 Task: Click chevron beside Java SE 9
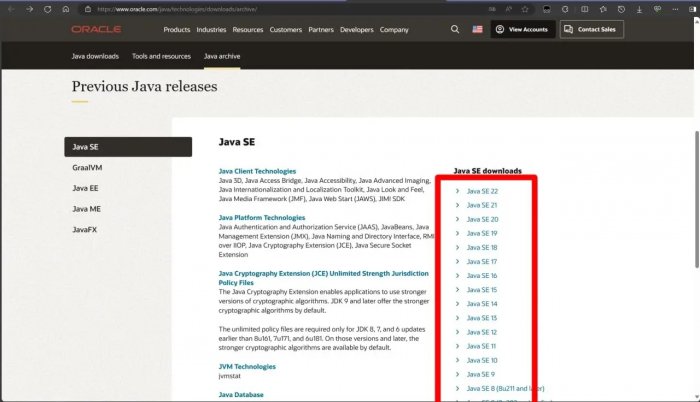457,374
